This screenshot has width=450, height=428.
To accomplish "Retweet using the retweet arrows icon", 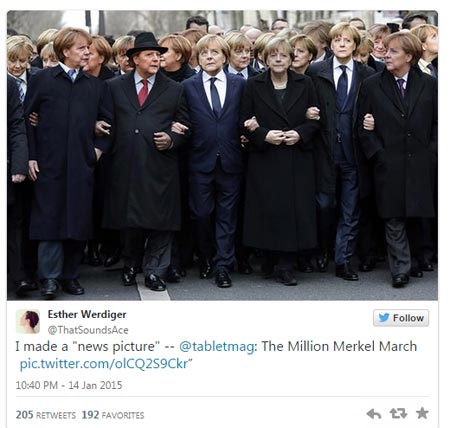I will pyautogui.click(x=398, y=414).
